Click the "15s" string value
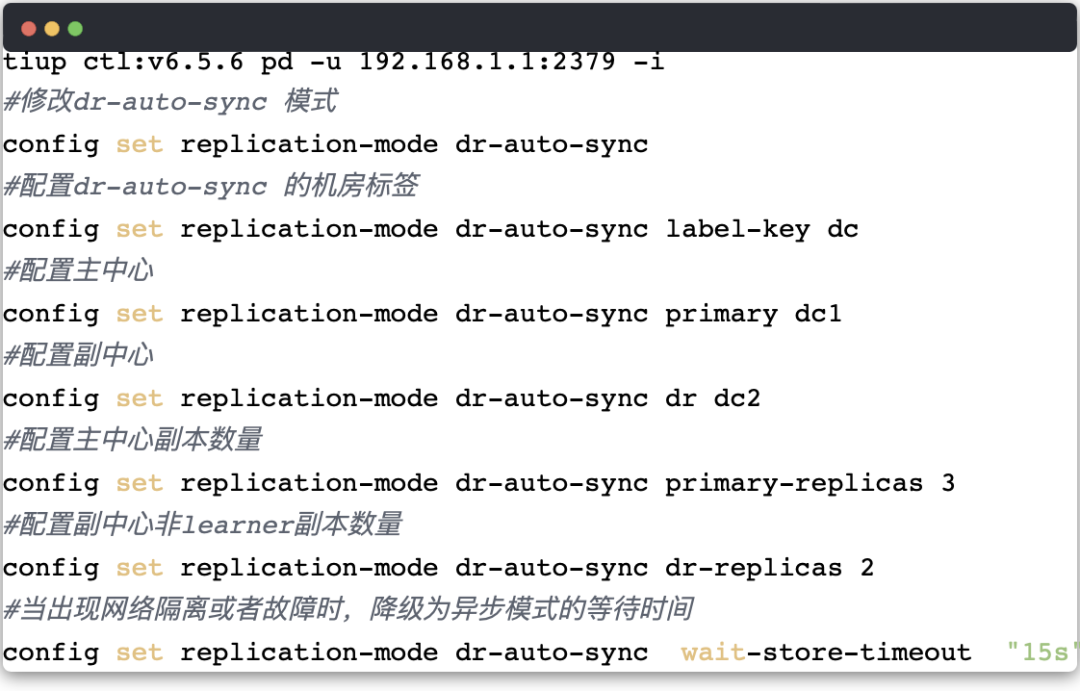Viewport: 1080px width, 691px height. click(1042, 652)
